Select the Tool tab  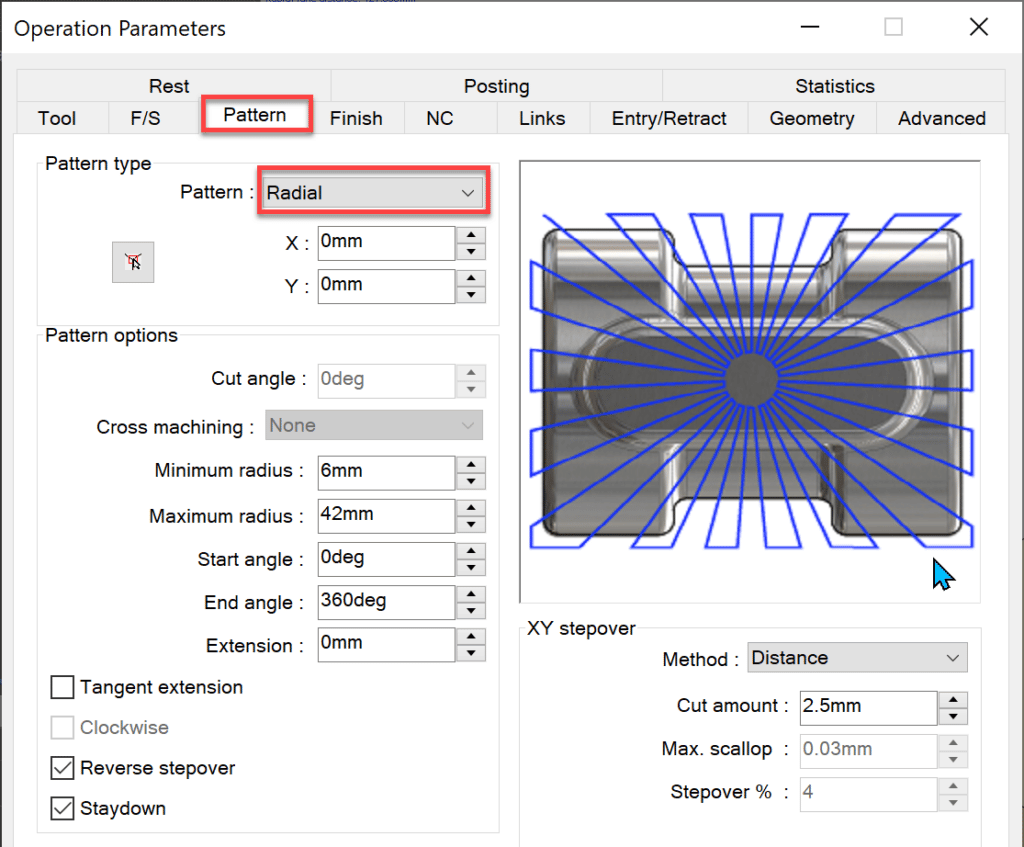pyautogui.click(x=55, y=118)
